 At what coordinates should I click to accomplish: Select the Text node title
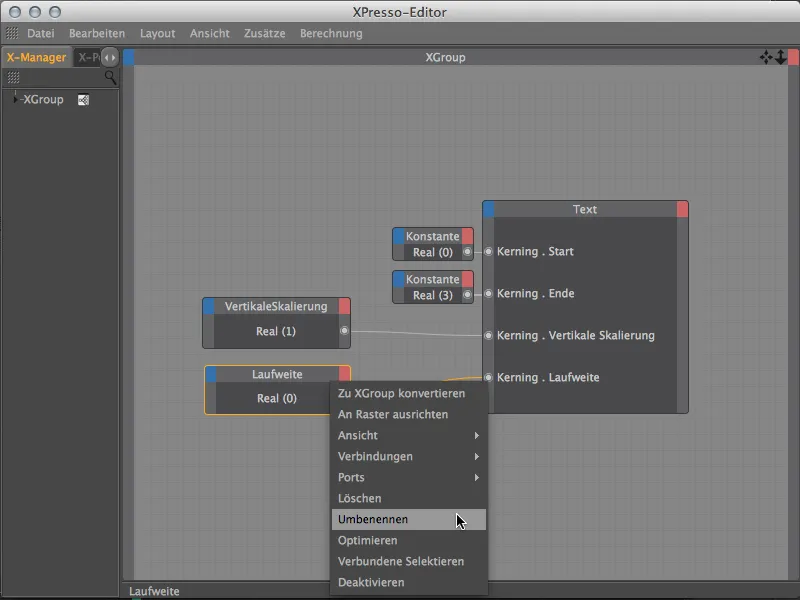[x=585, y=209]
